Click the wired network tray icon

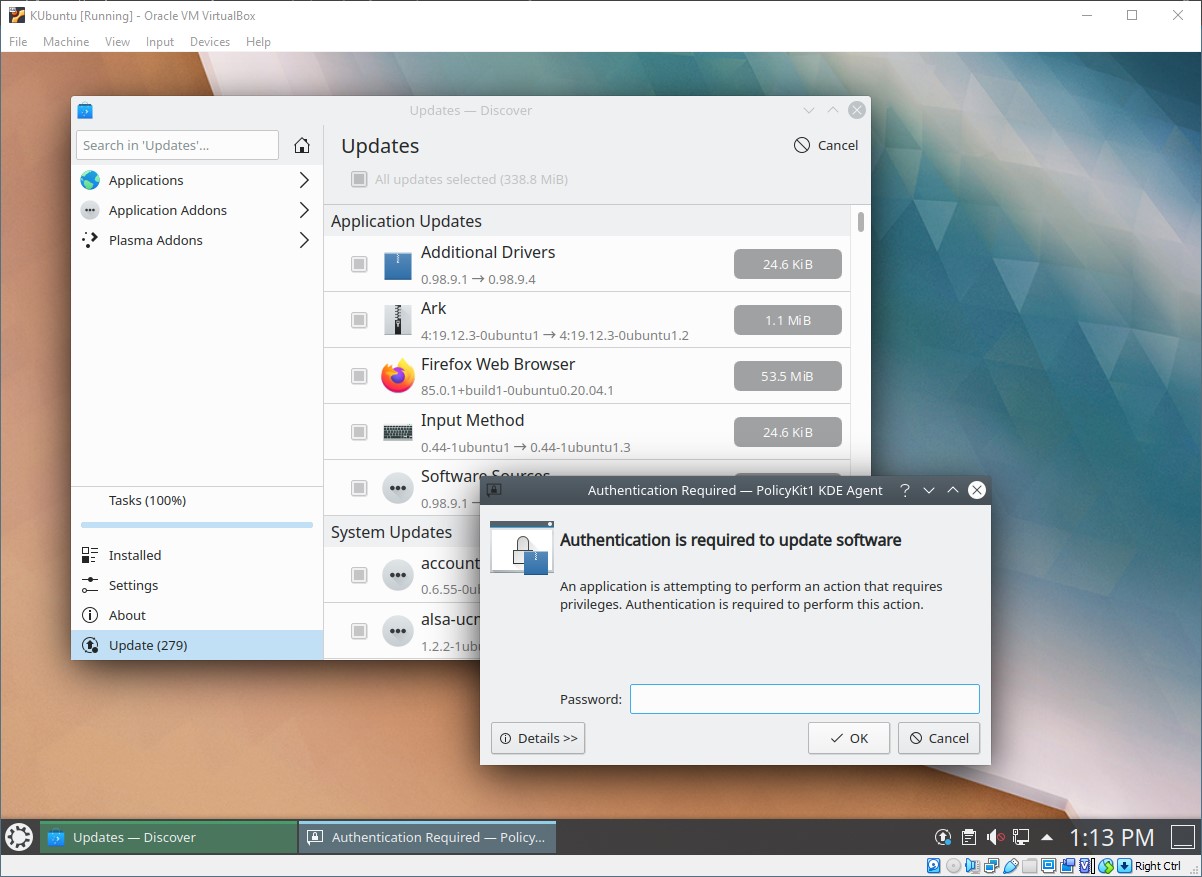tap(1021, 837)
